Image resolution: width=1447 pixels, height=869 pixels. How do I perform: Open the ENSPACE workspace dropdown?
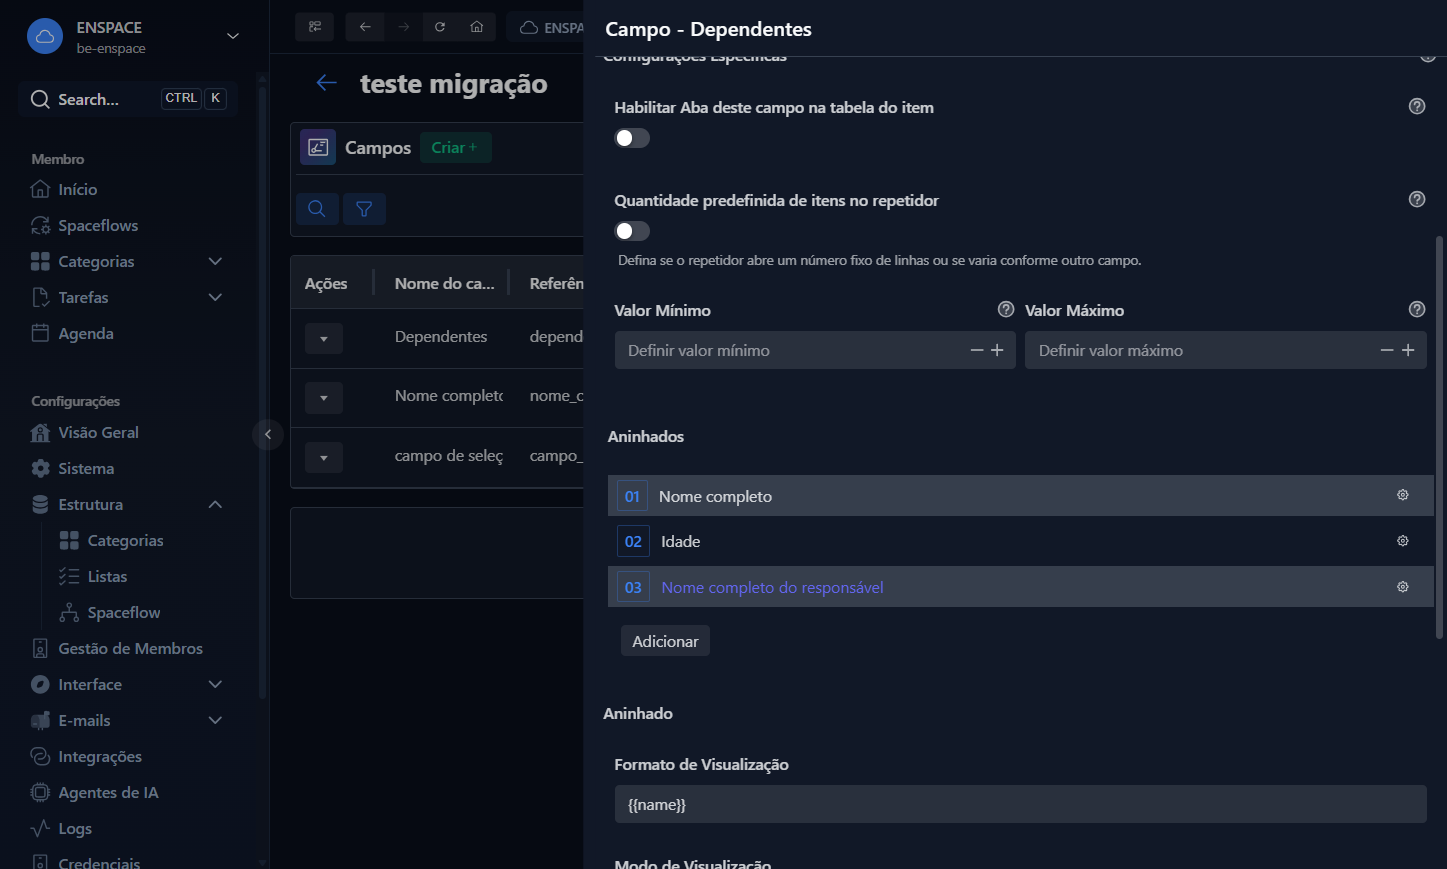click(x=233, y=36)
